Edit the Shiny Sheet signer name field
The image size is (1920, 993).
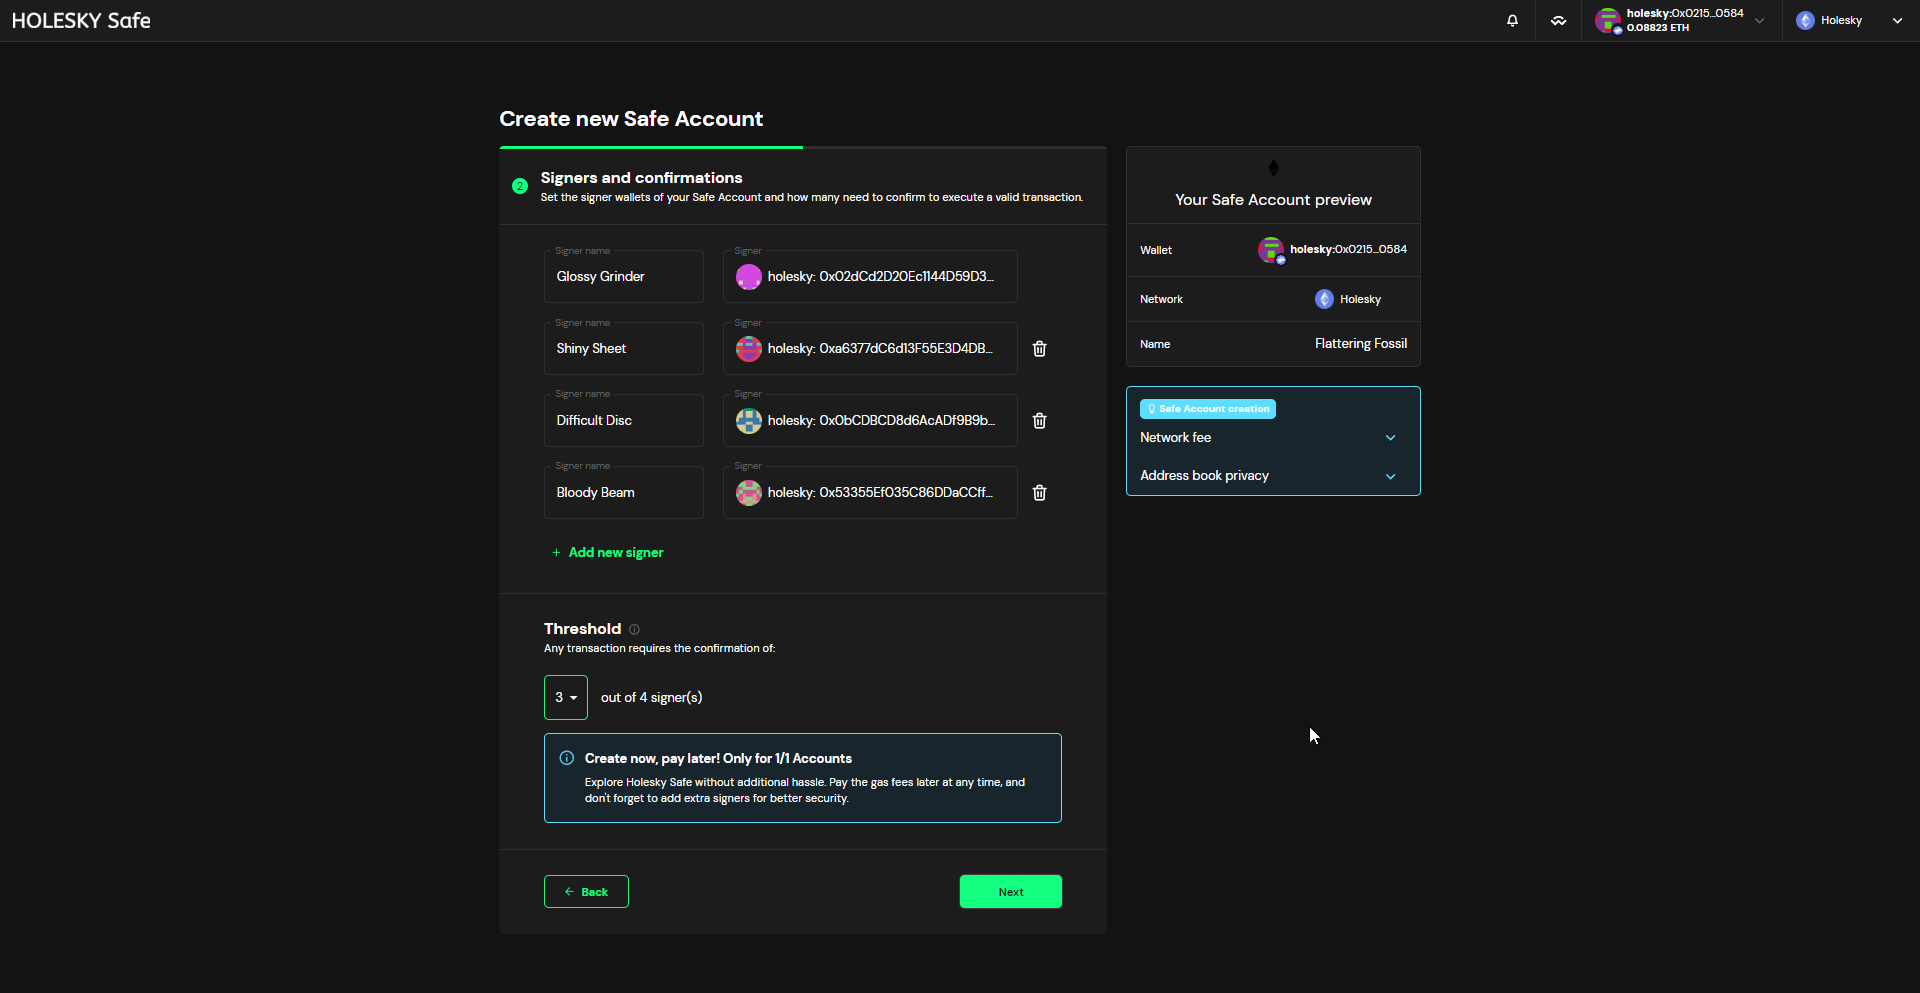pyautogui.click(x=623, y=349)
